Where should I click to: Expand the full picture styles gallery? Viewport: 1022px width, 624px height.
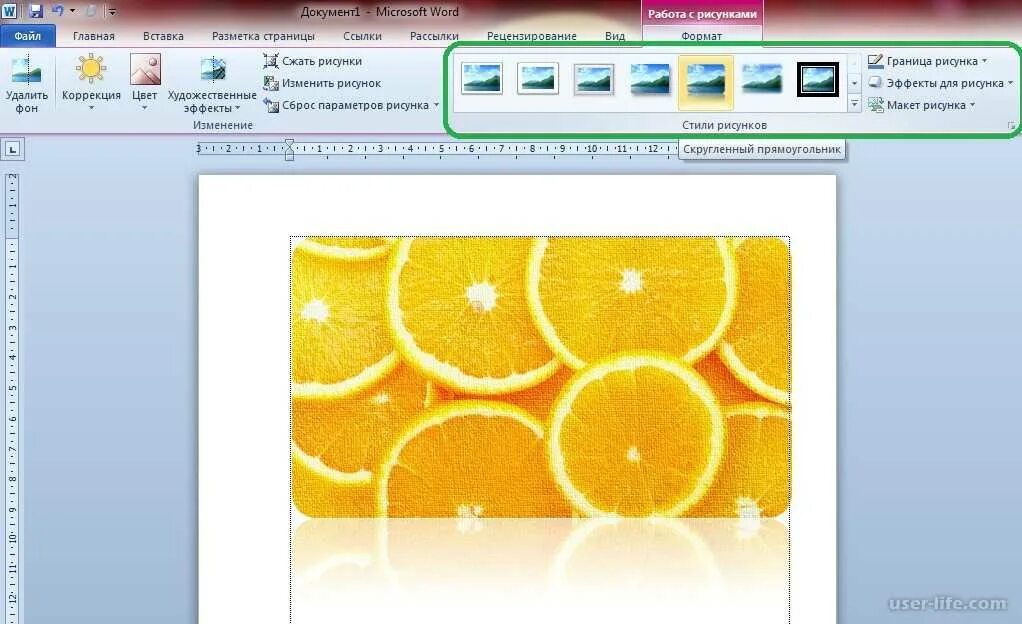point(854,104)
